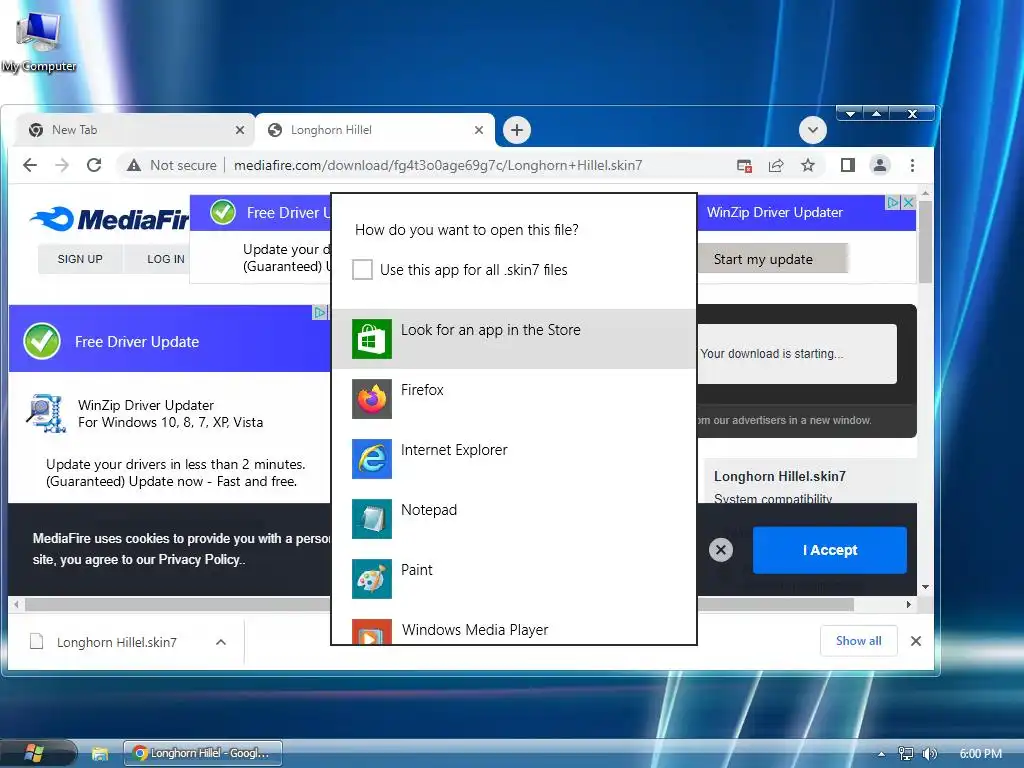Close the New Tab tab

(x=240, y=130)
